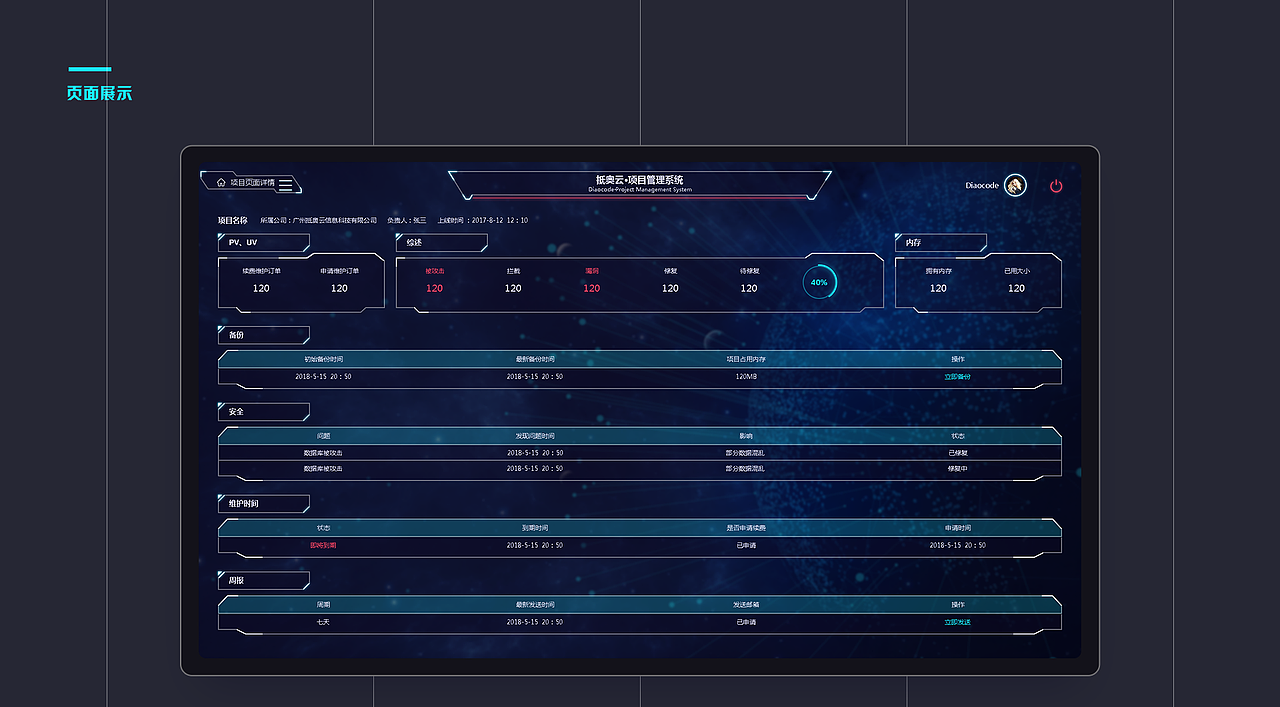1280x707 pixels.
Task: Click 已申请 in the 周报 table
Action: [746, 622]
